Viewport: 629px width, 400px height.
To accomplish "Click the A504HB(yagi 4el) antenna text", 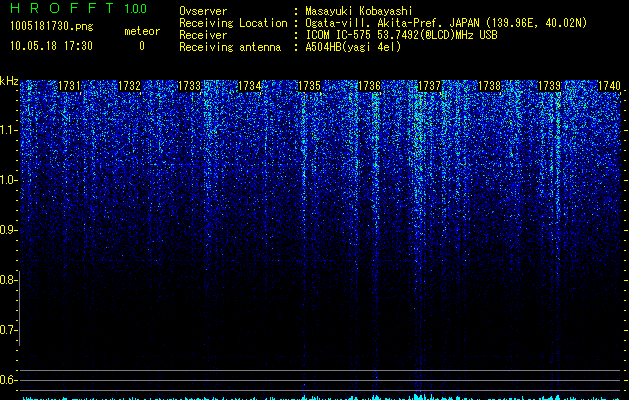I will coord(353,47).
